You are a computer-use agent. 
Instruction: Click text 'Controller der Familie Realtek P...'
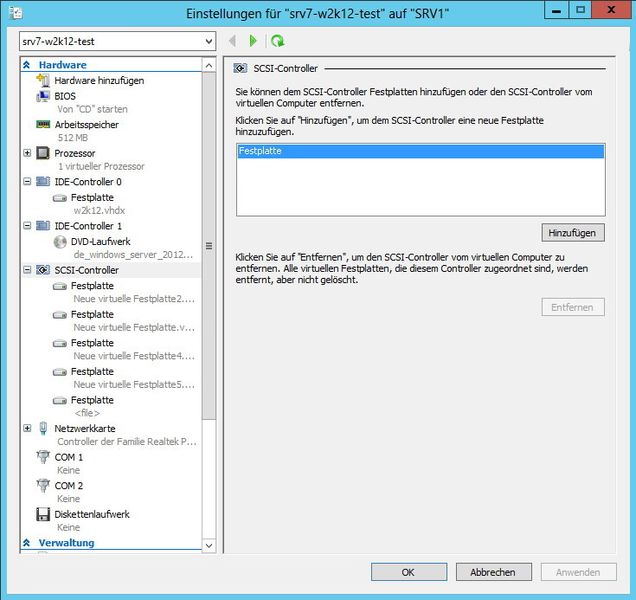point(127,442)
